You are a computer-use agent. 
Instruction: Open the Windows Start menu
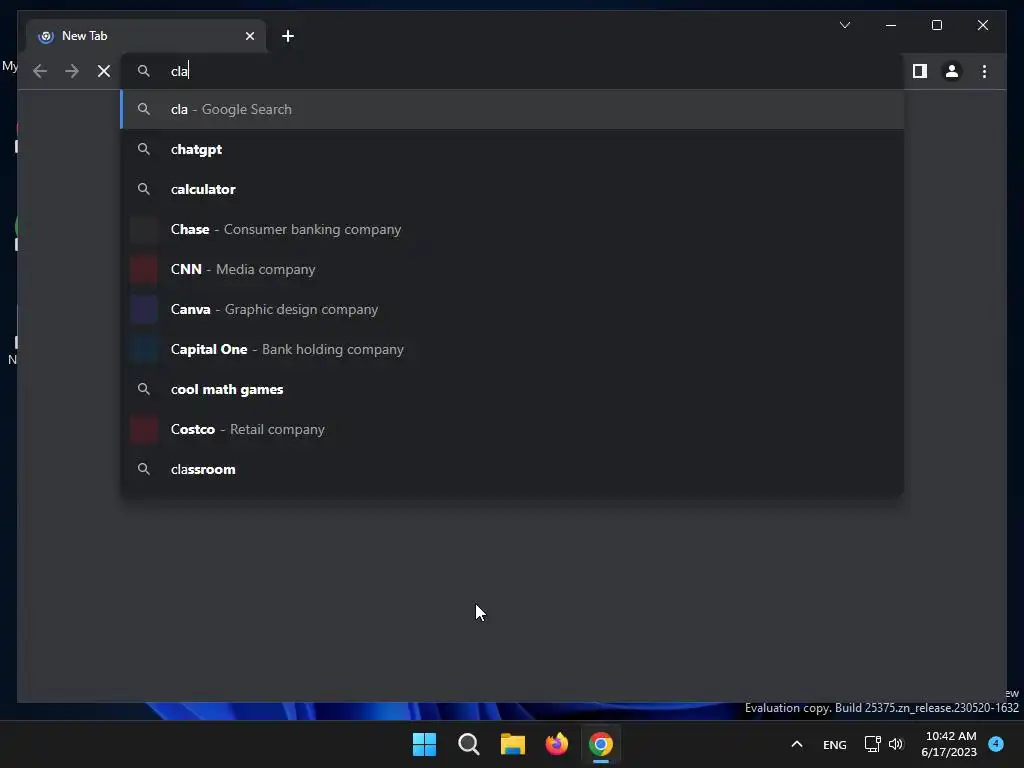(x=424, y=744)
